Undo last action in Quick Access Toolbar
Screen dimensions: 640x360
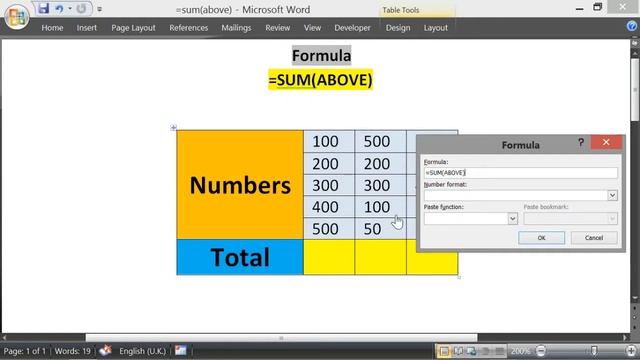pyautogui.click(x=59, y=9)
